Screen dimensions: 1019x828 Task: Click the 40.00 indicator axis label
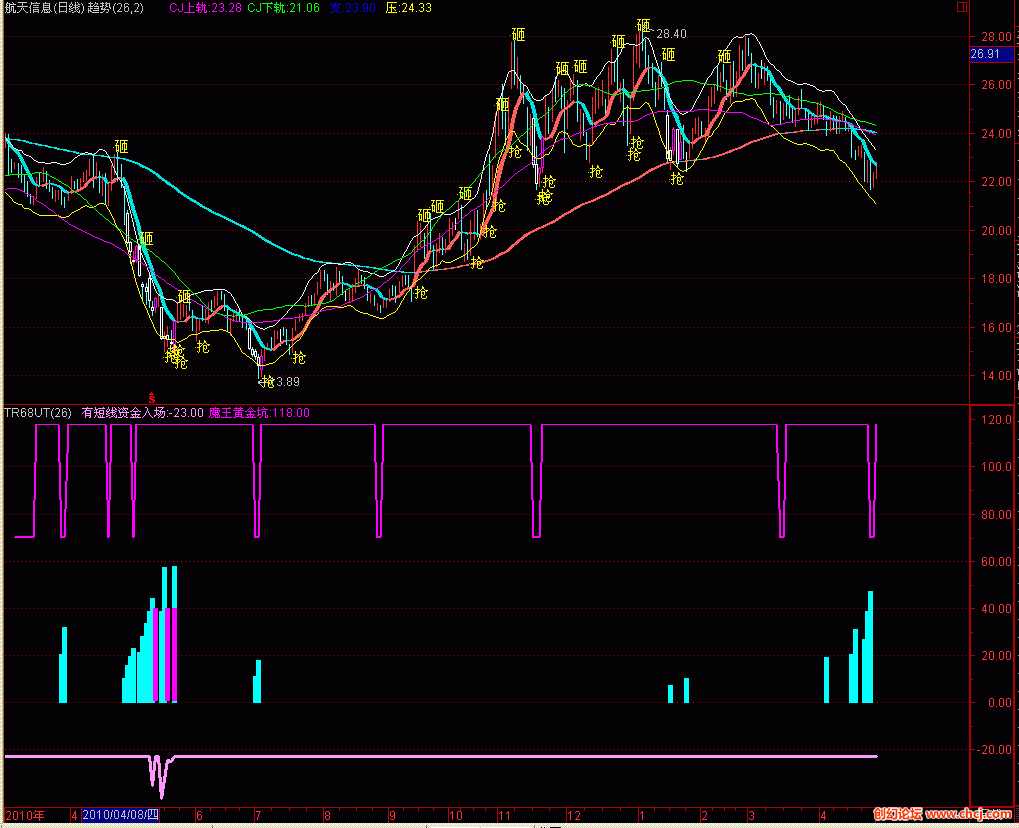pos(996,608)
